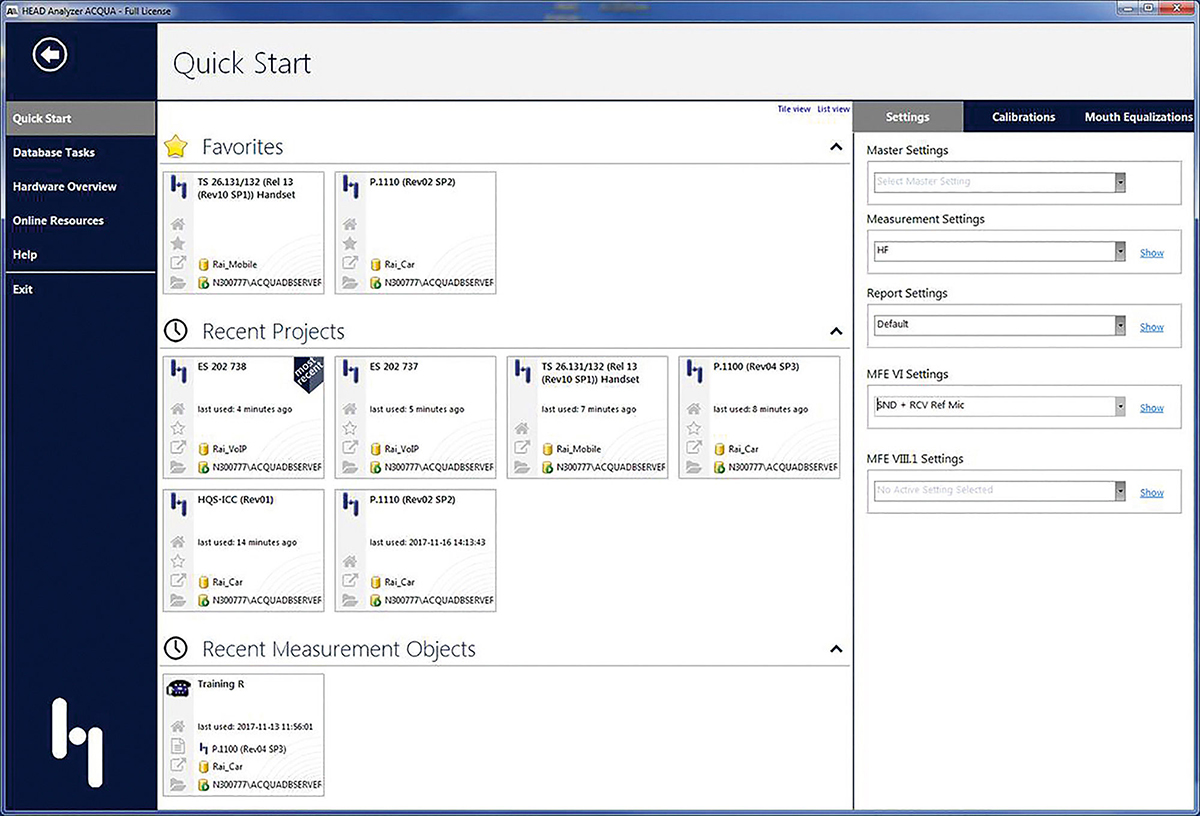
Task: Click Show link for Measurement Settings
Action: 1152,253
